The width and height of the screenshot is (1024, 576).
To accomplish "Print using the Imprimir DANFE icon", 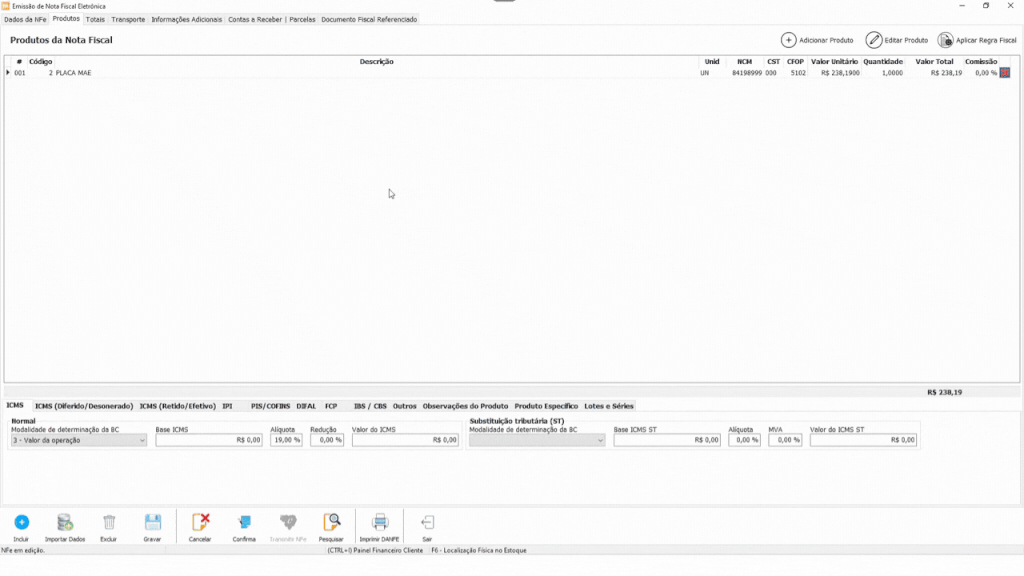I will pos(380,522).
